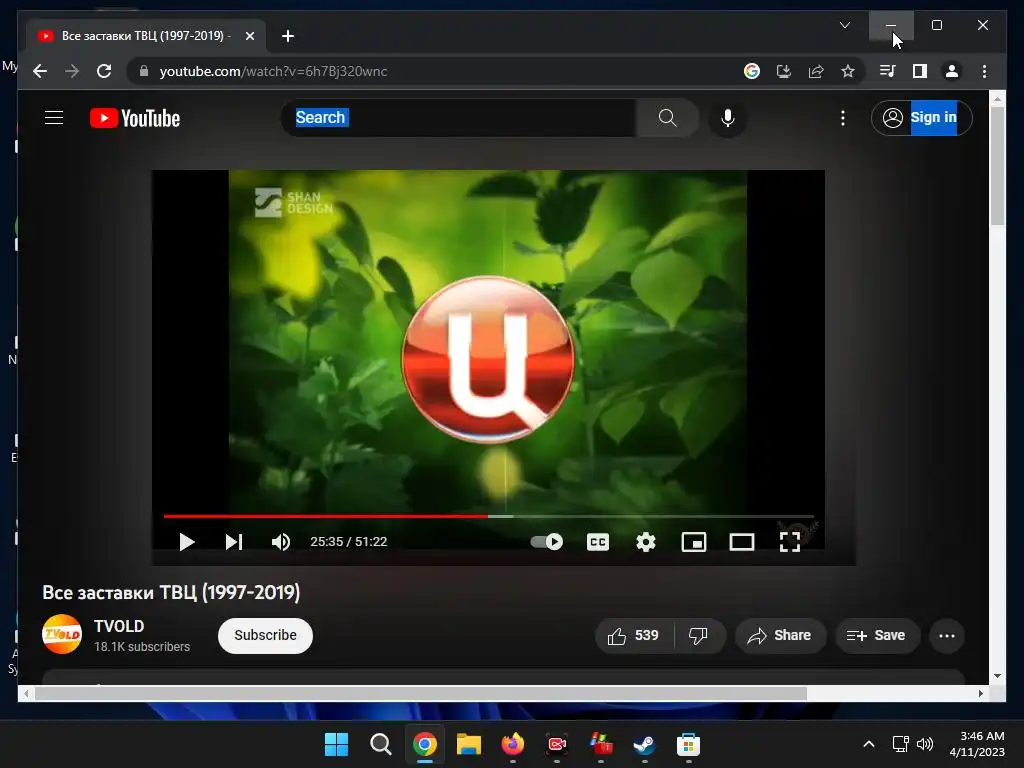This screenshot has width=1024, height=768.
Task: Save the video to a playlist
Action: [876, 635]
